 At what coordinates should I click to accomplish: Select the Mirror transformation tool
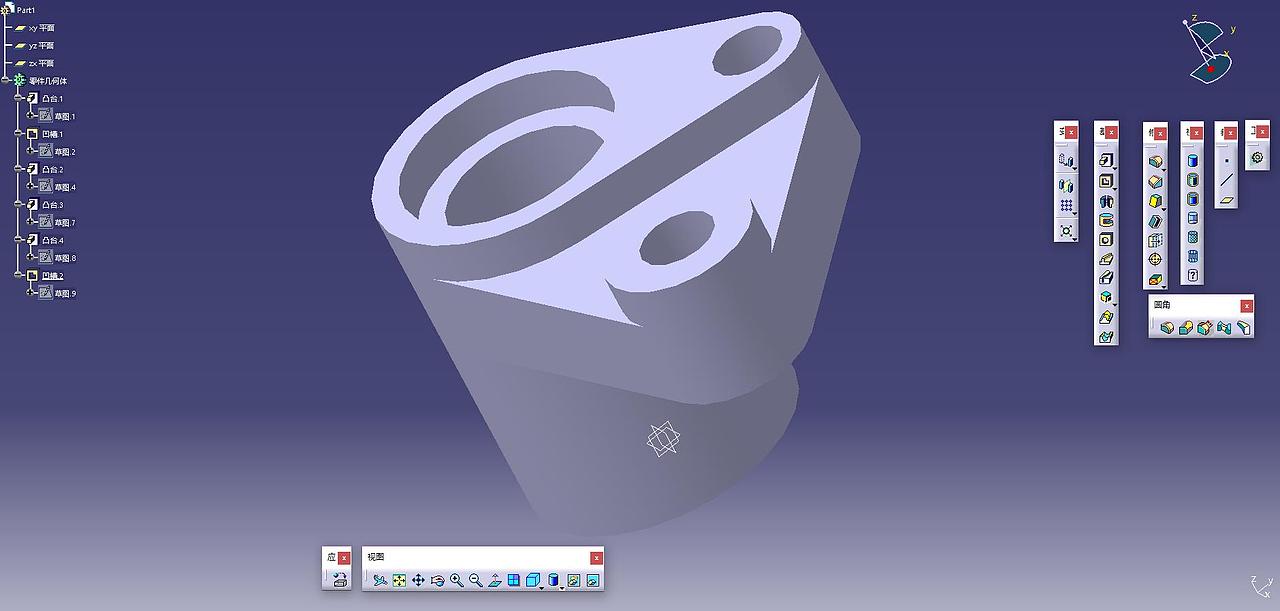(1066, 185)
